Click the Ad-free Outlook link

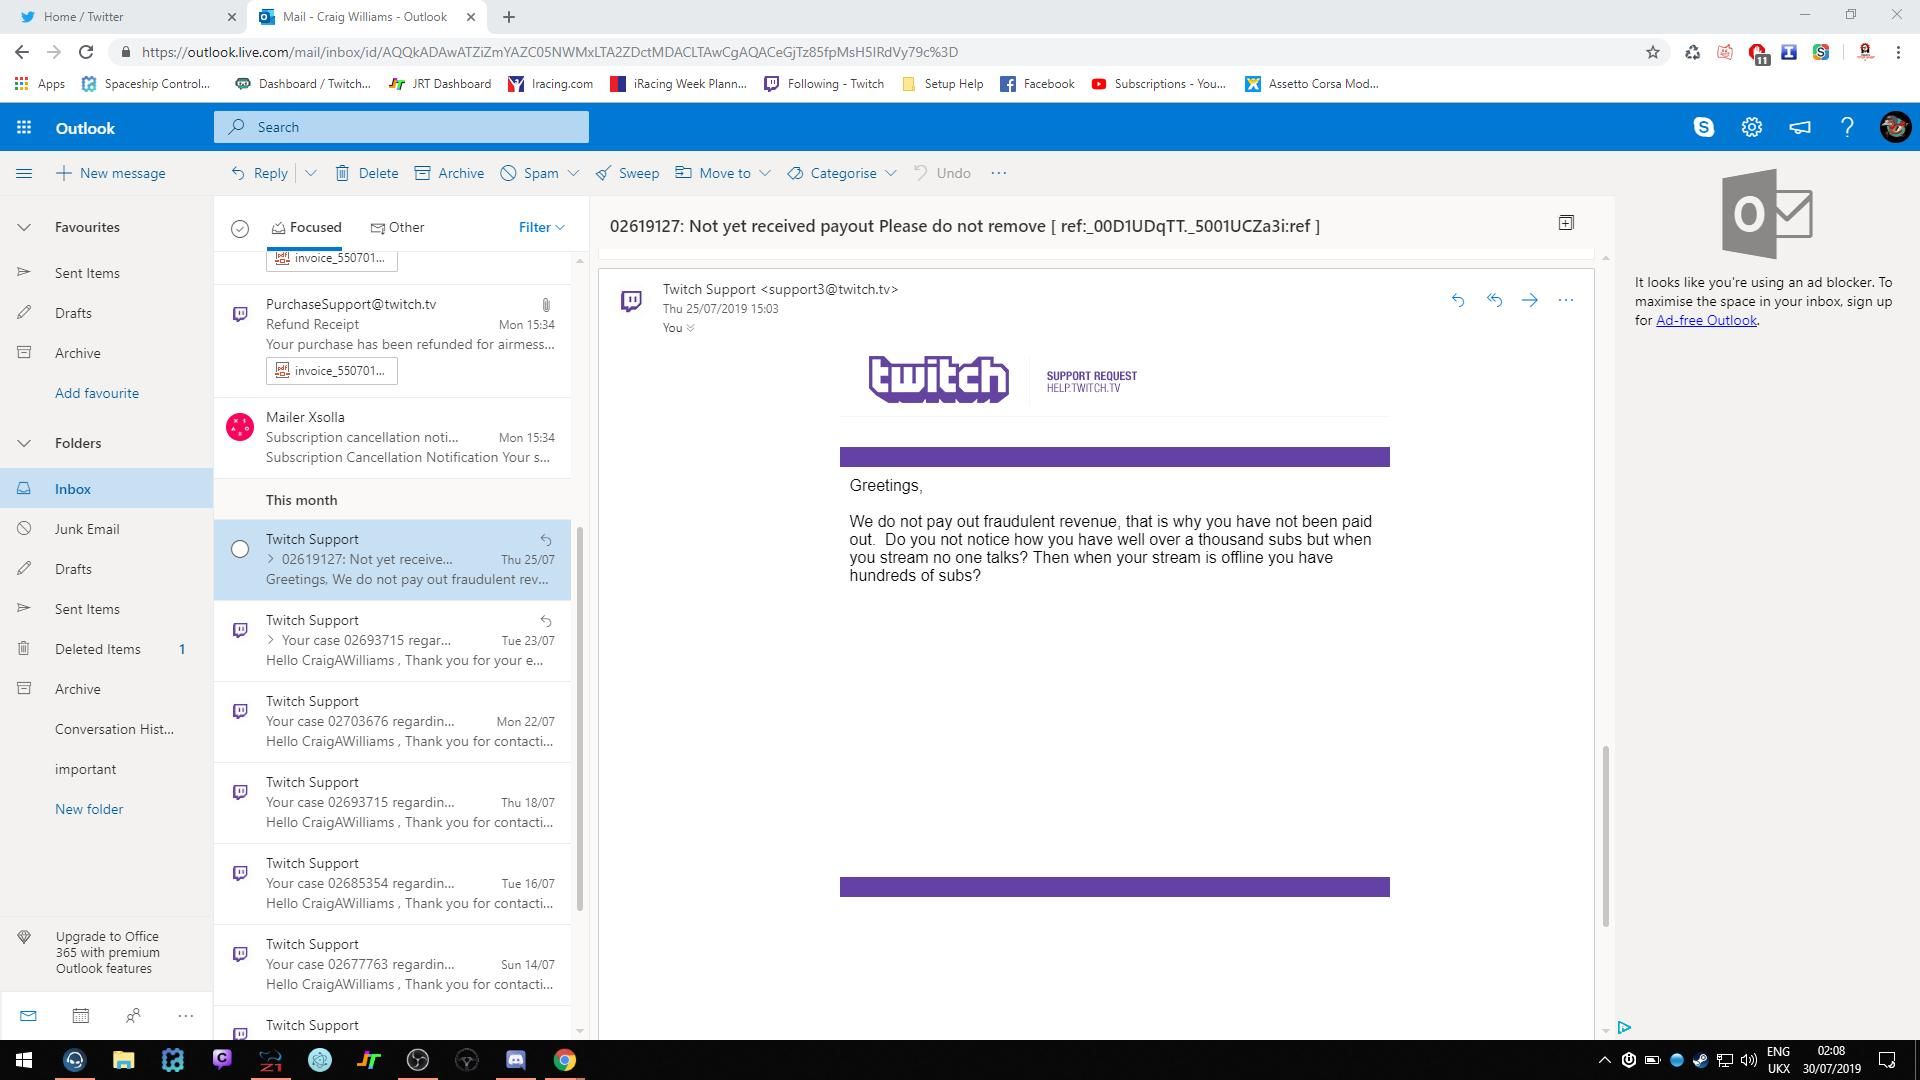(x=1706, y=320)
